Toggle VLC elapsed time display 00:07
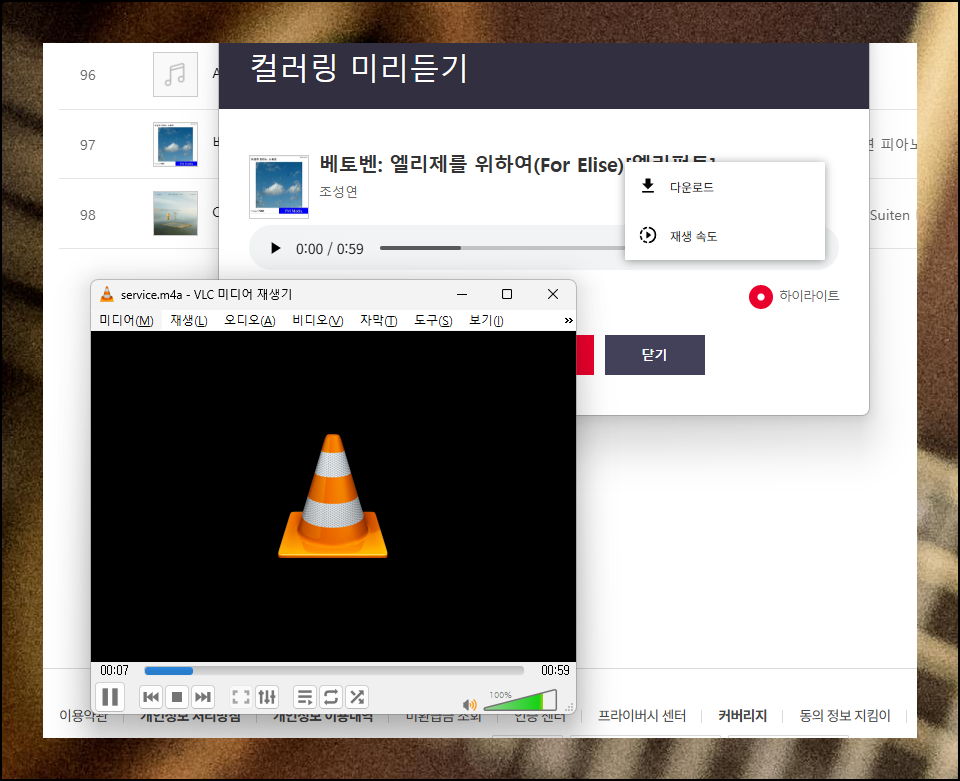This screenshot has height=781, width=960. [114, 670]
